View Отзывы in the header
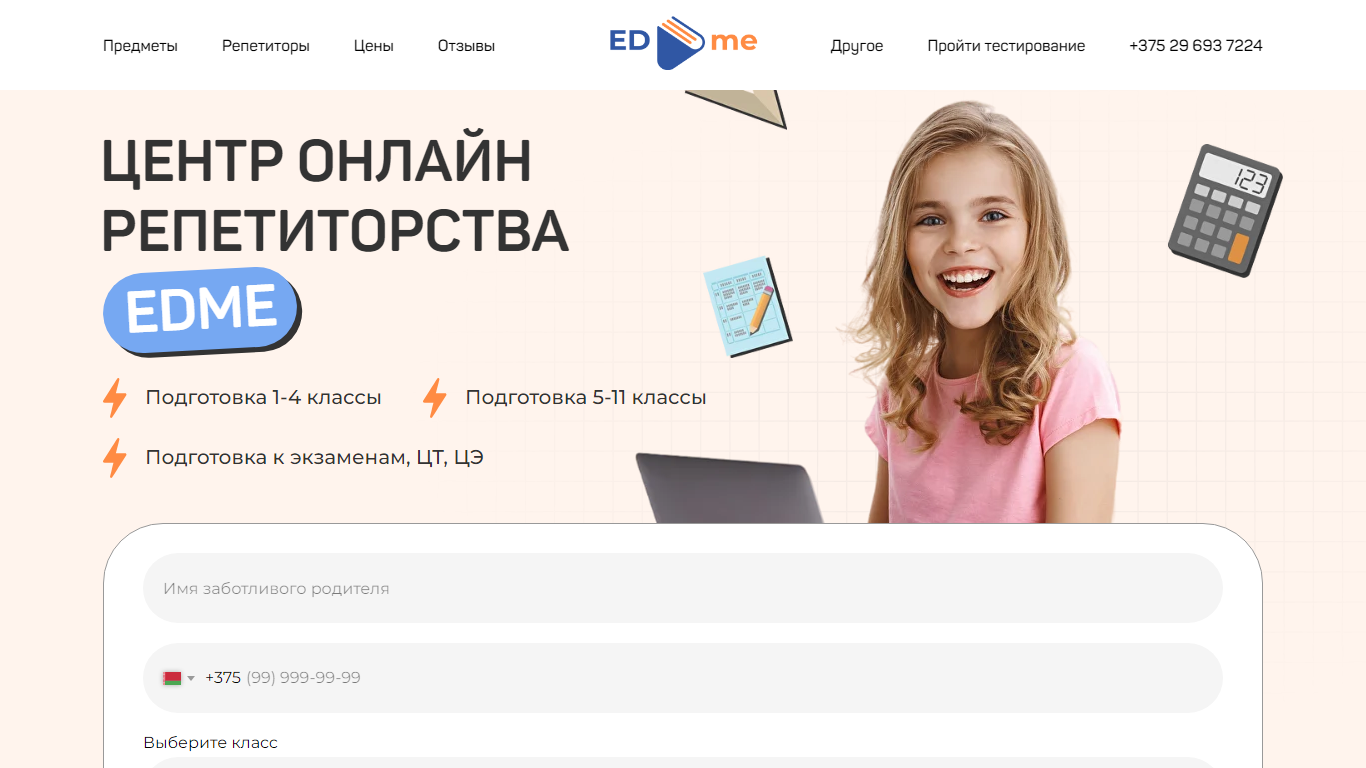Screen dimensions: 1366x768 pyautogui.click(x=466, y=46)
